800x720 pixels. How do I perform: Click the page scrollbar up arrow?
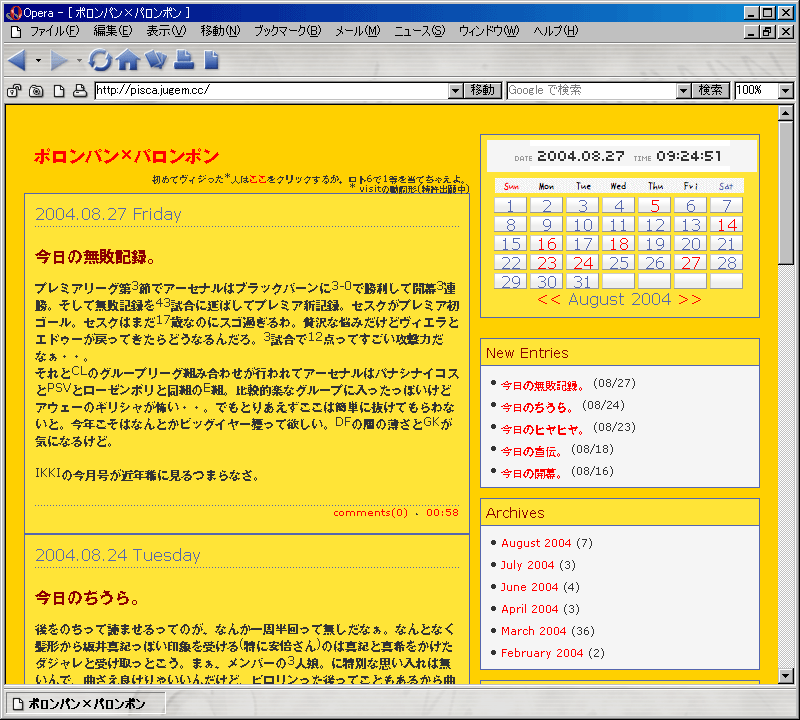click(786, 113)
